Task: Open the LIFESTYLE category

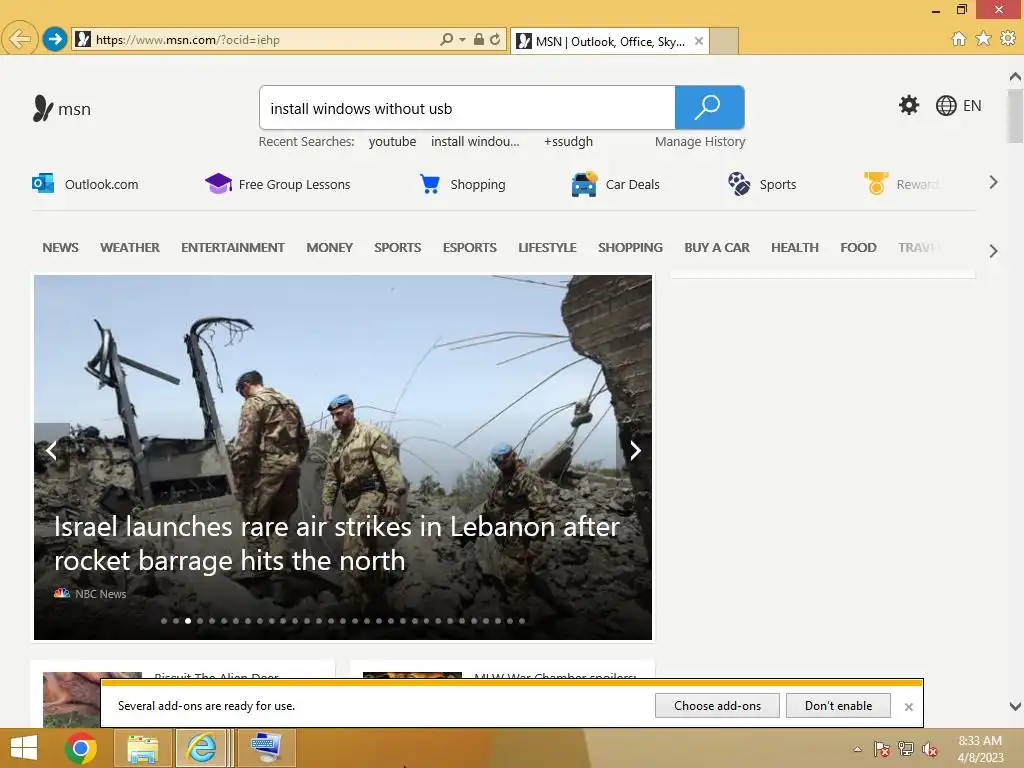Action: [x=547, y=248]
